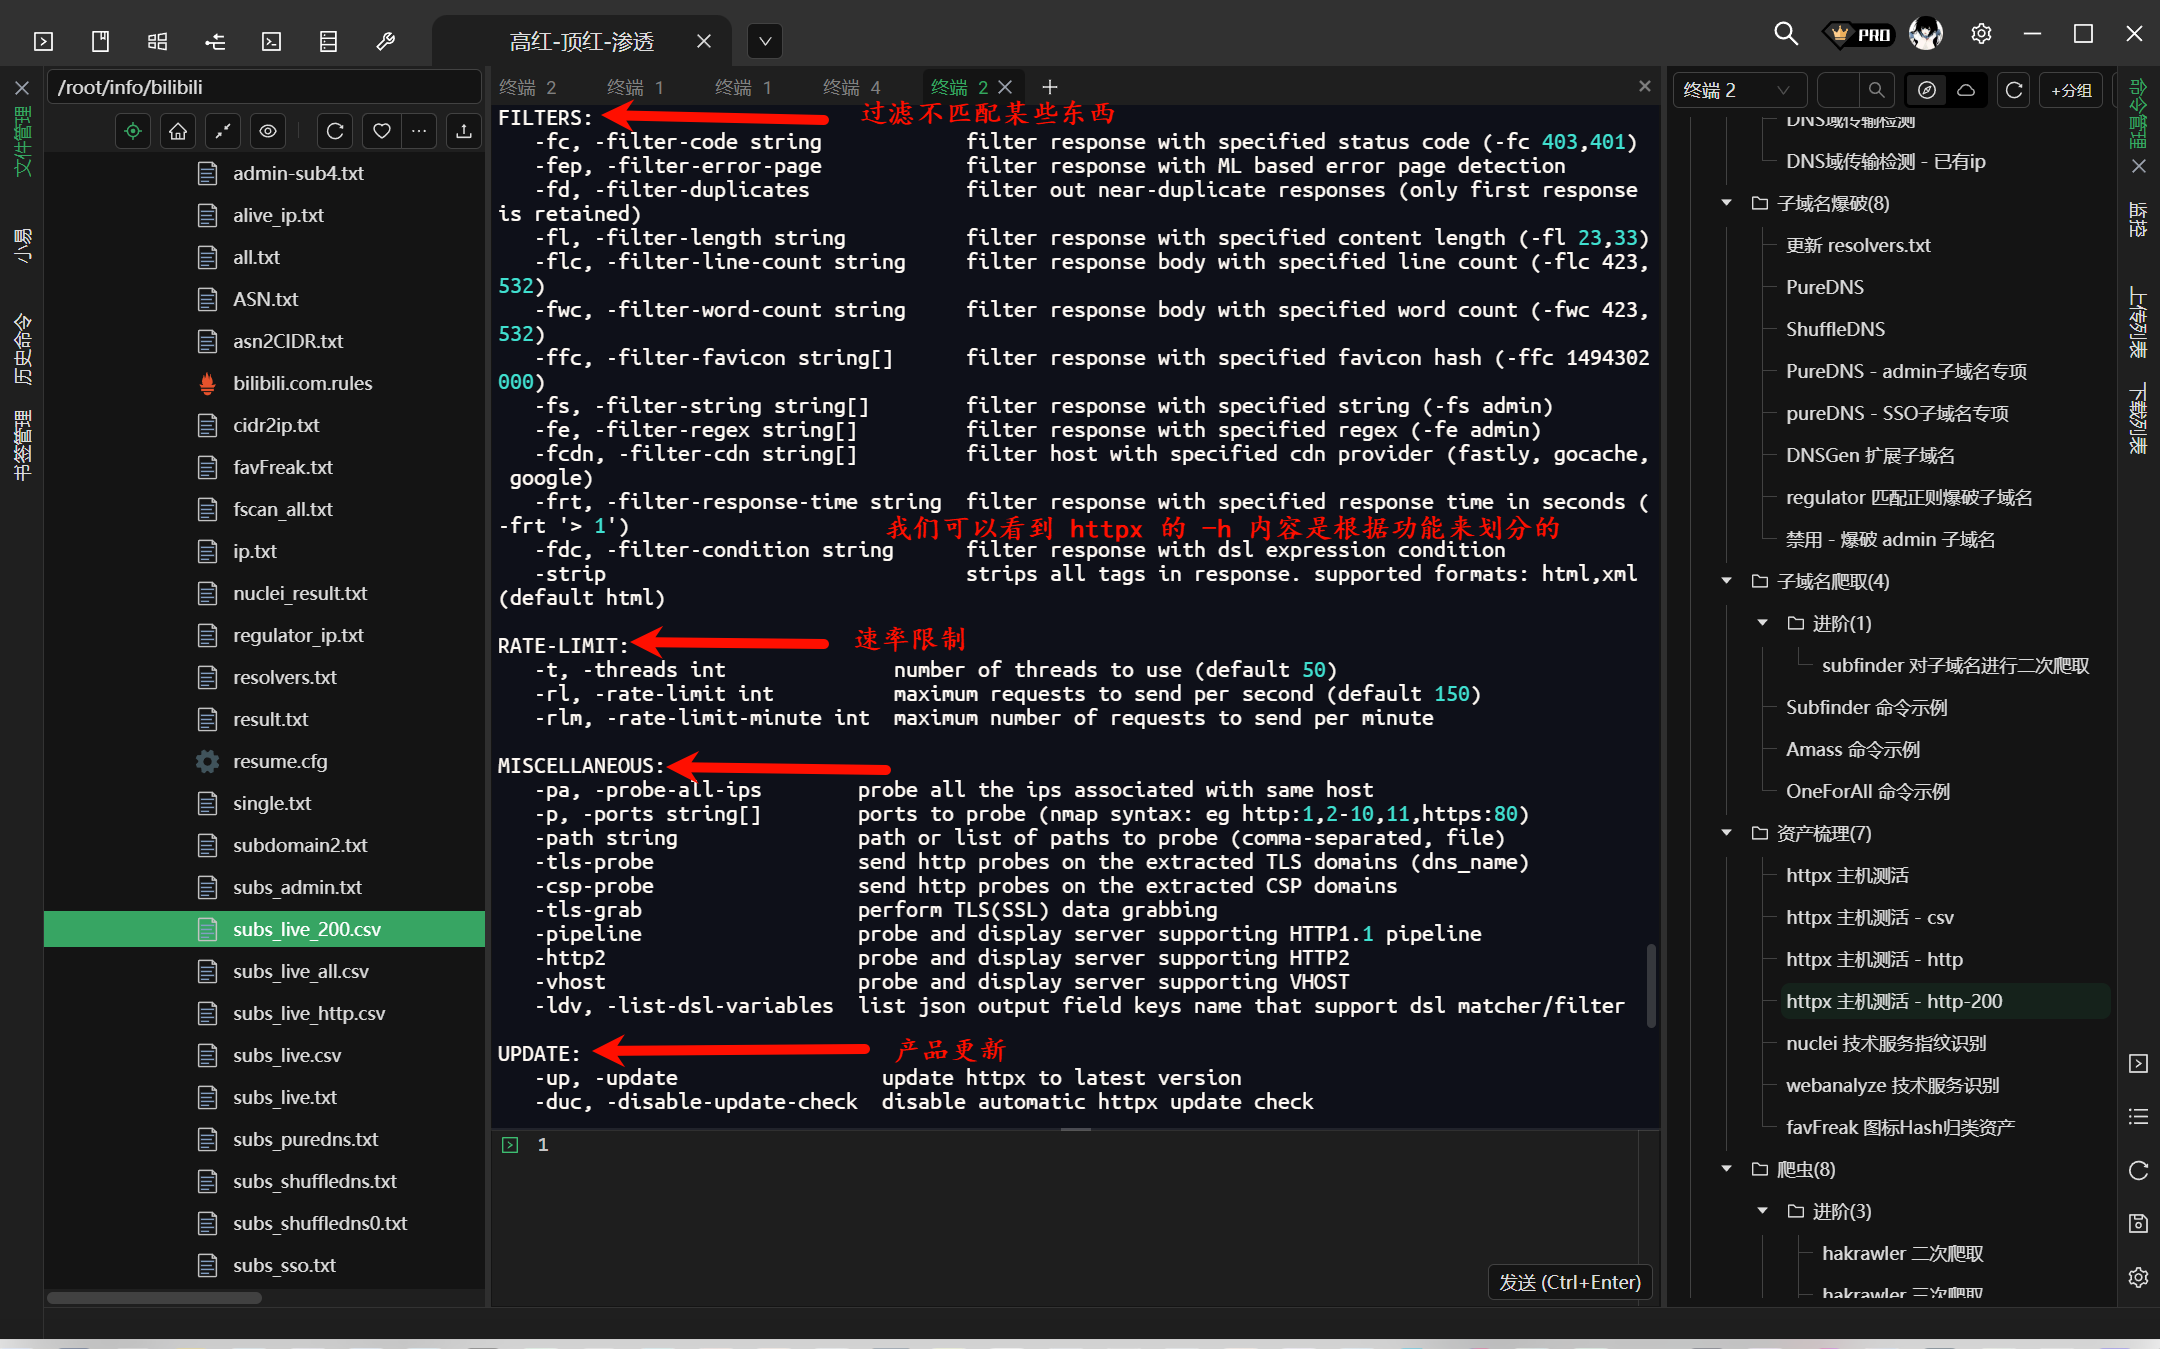Click the /root/info/bilibili path field
2160x1349 pixels.
tap(262, 88)
